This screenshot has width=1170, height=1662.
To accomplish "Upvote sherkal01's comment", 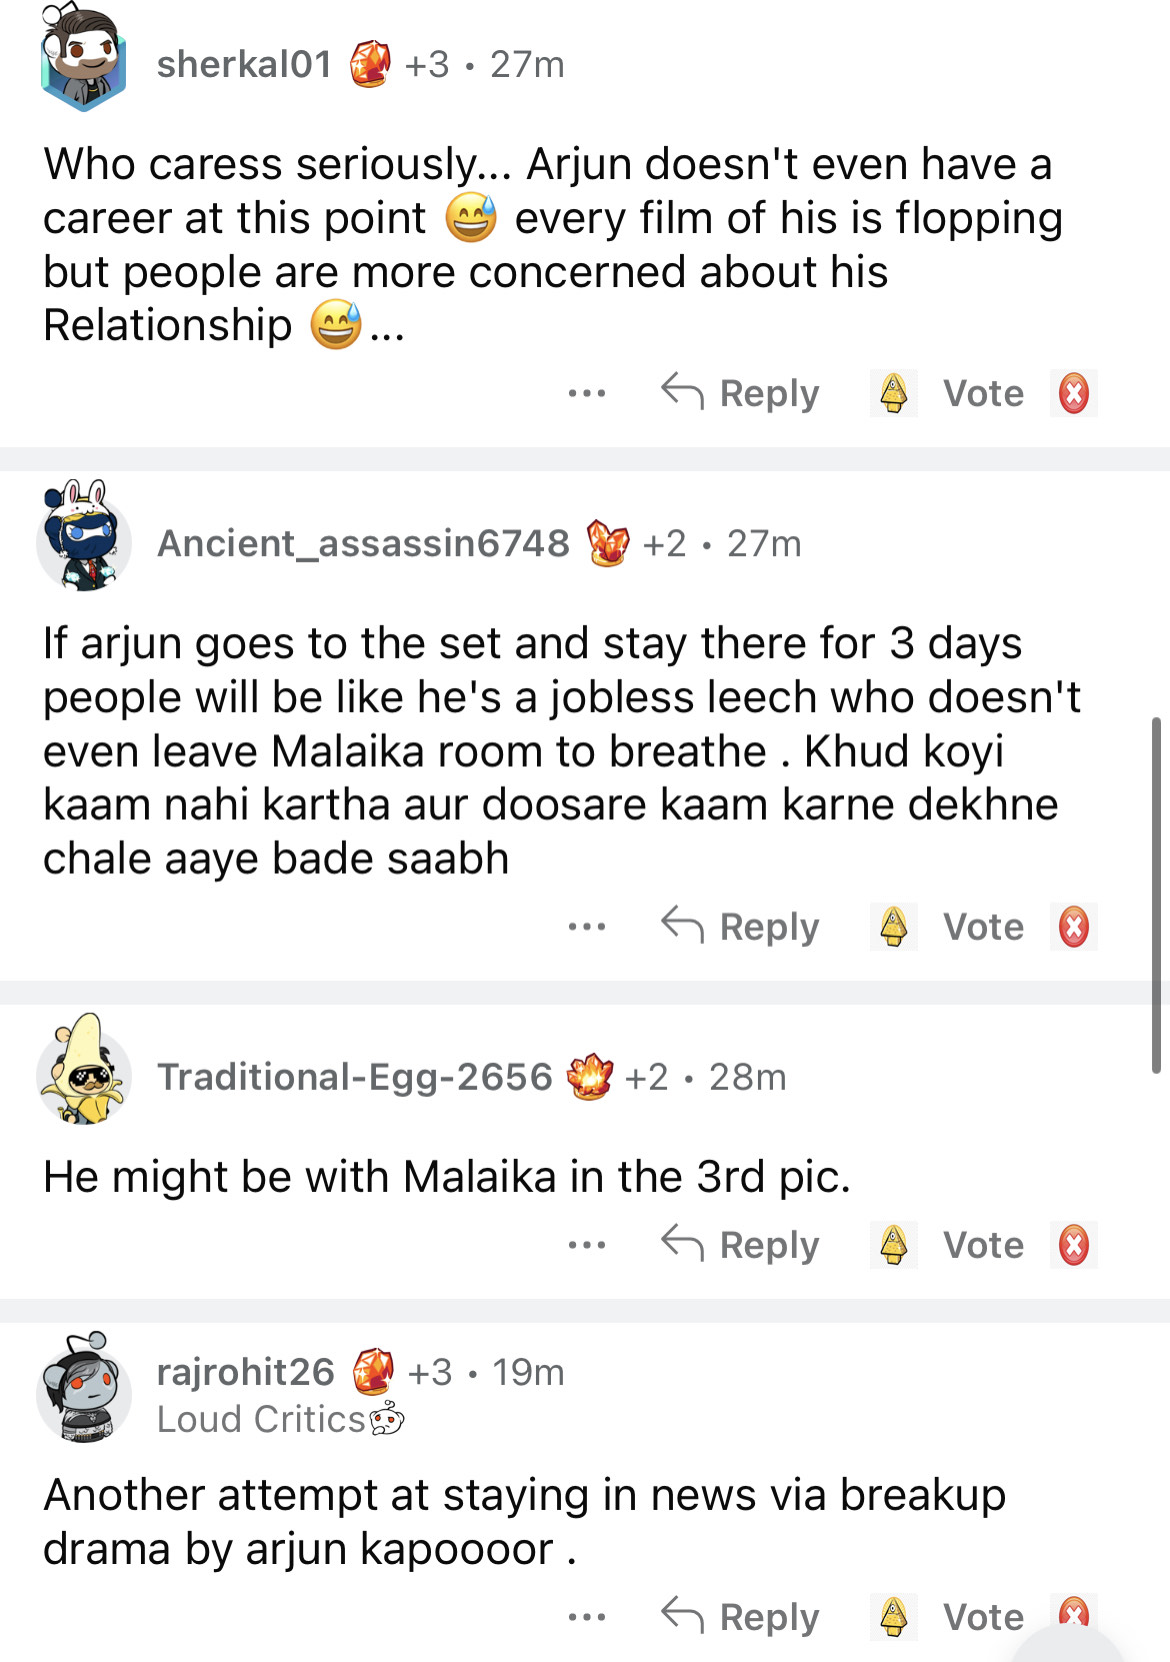I will coord(893,393).
